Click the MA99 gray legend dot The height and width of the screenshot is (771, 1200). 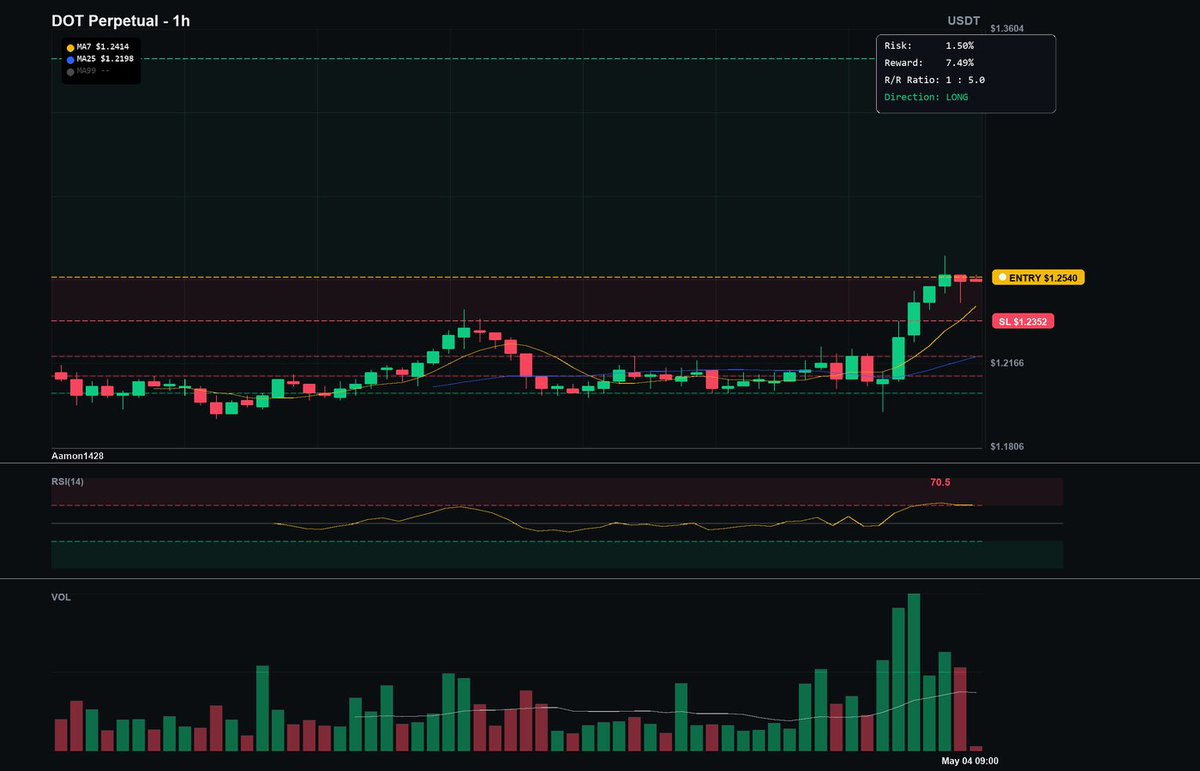[70, 71]
